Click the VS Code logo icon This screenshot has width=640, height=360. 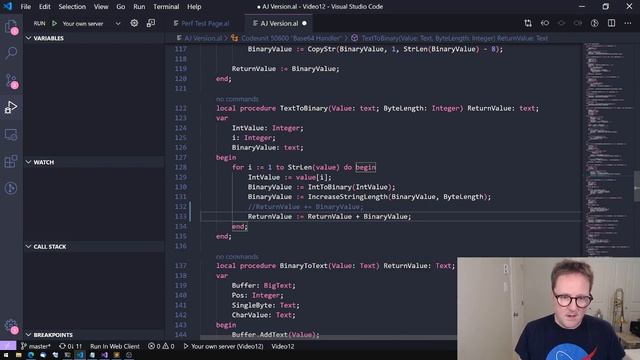8,7
